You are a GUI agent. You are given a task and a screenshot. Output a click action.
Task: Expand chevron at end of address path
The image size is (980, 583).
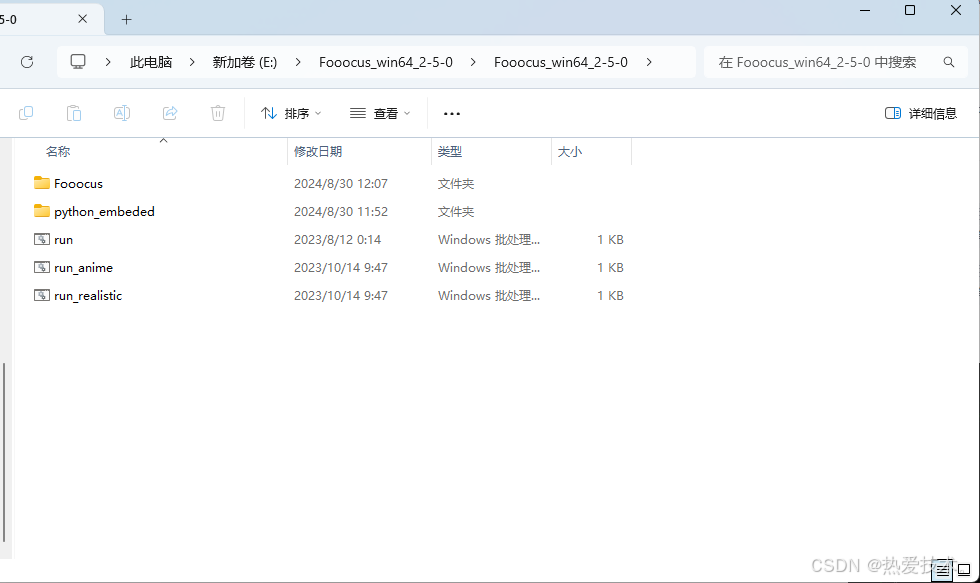pos(649,62)
